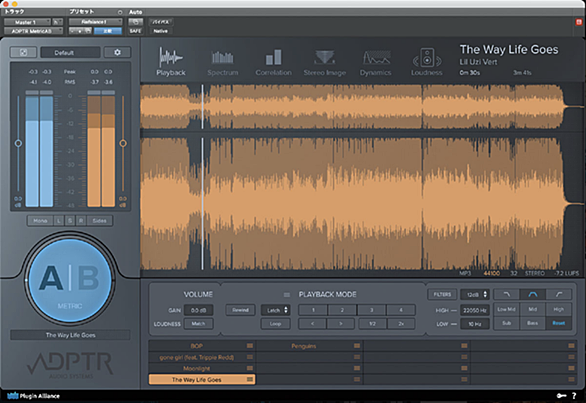The height and width of the screenshot is (403, 586).
Task: Open the Correlation meter view
Action: coord(274,63)
